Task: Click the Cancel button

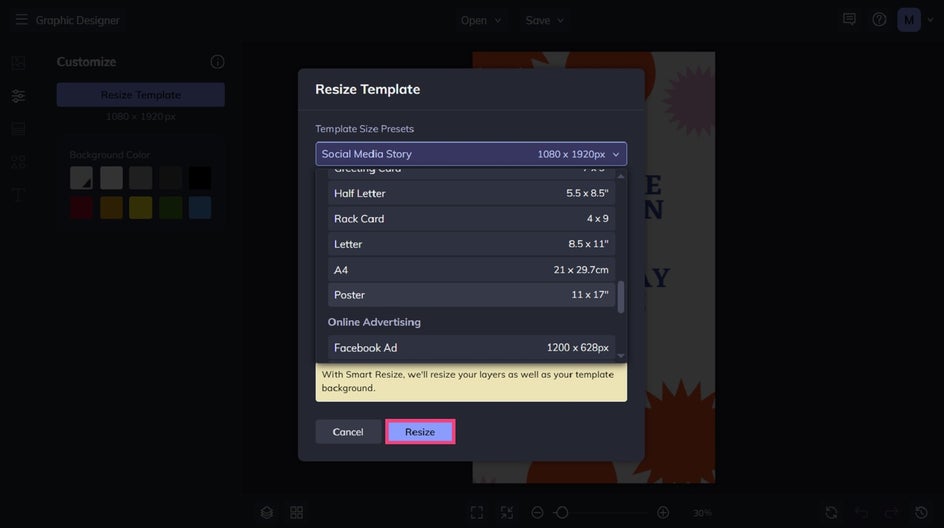Action: click(x=348, y=432)
